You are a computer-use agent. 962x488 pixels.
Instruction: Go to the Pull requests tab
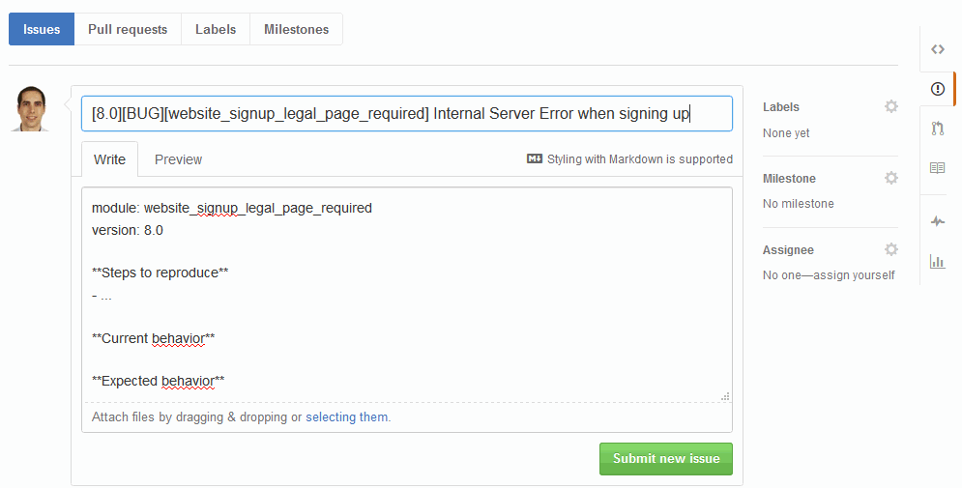[128, 29]
